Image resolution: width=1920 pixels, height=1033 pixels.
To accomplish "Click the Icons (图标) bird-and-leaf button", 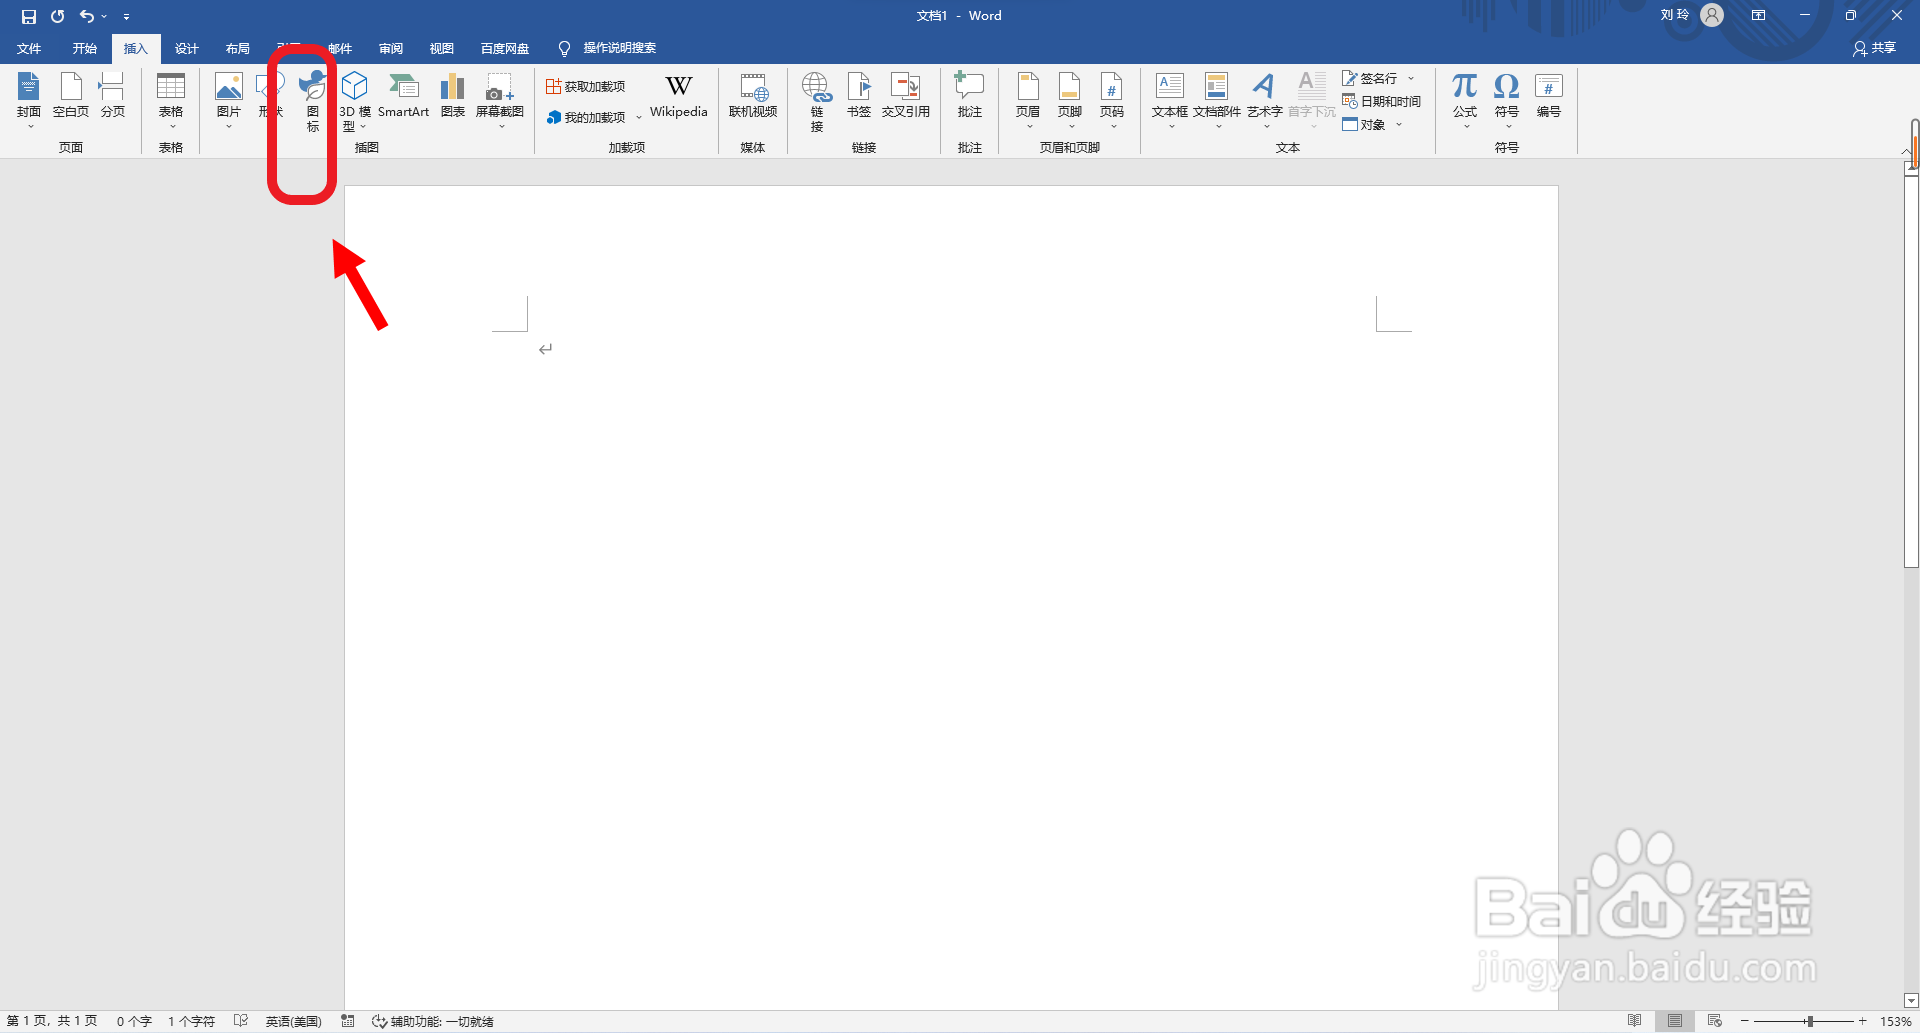I will (313, 100).
